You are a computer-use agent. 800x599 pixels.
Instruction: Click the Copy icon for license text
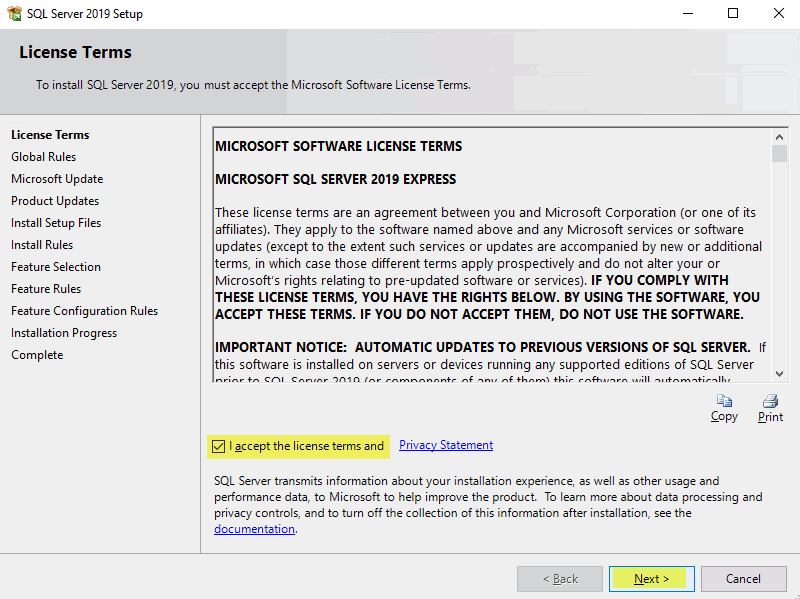[724, 401]
